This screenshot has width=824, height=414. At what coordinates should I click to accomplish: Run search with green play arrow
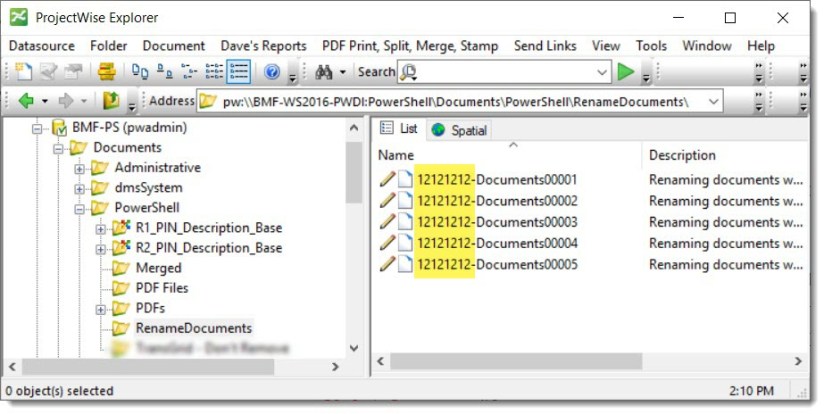[626, 72]
